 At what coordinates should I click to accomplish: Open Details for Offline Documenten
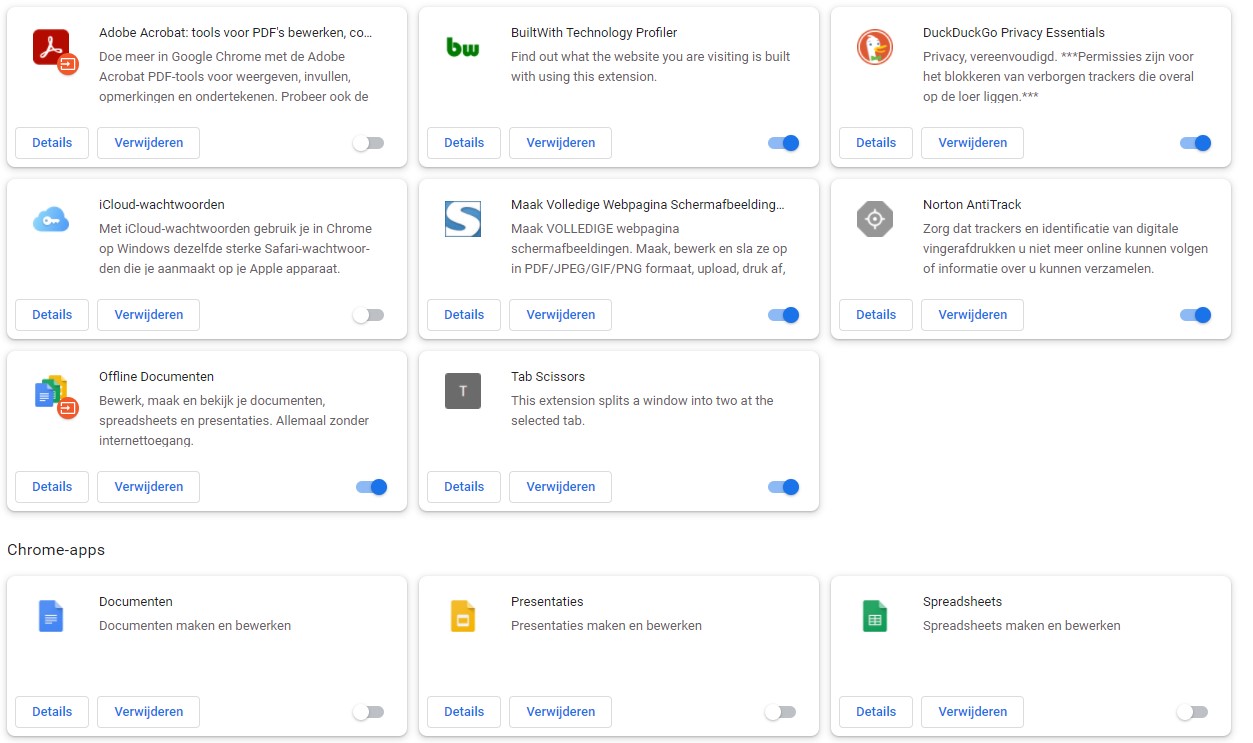tap(52, 487)
